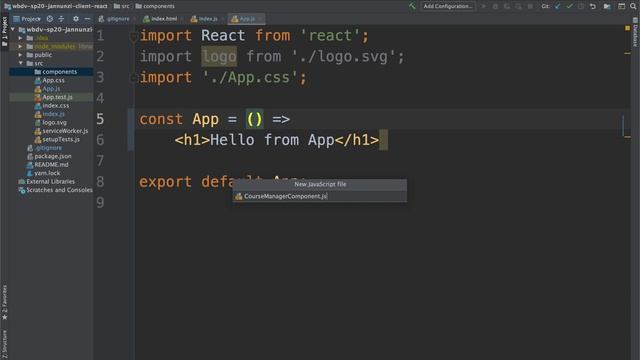Click the collapse all icon in Project panel
The image size is (640, 360).
[x=61, y=19]
